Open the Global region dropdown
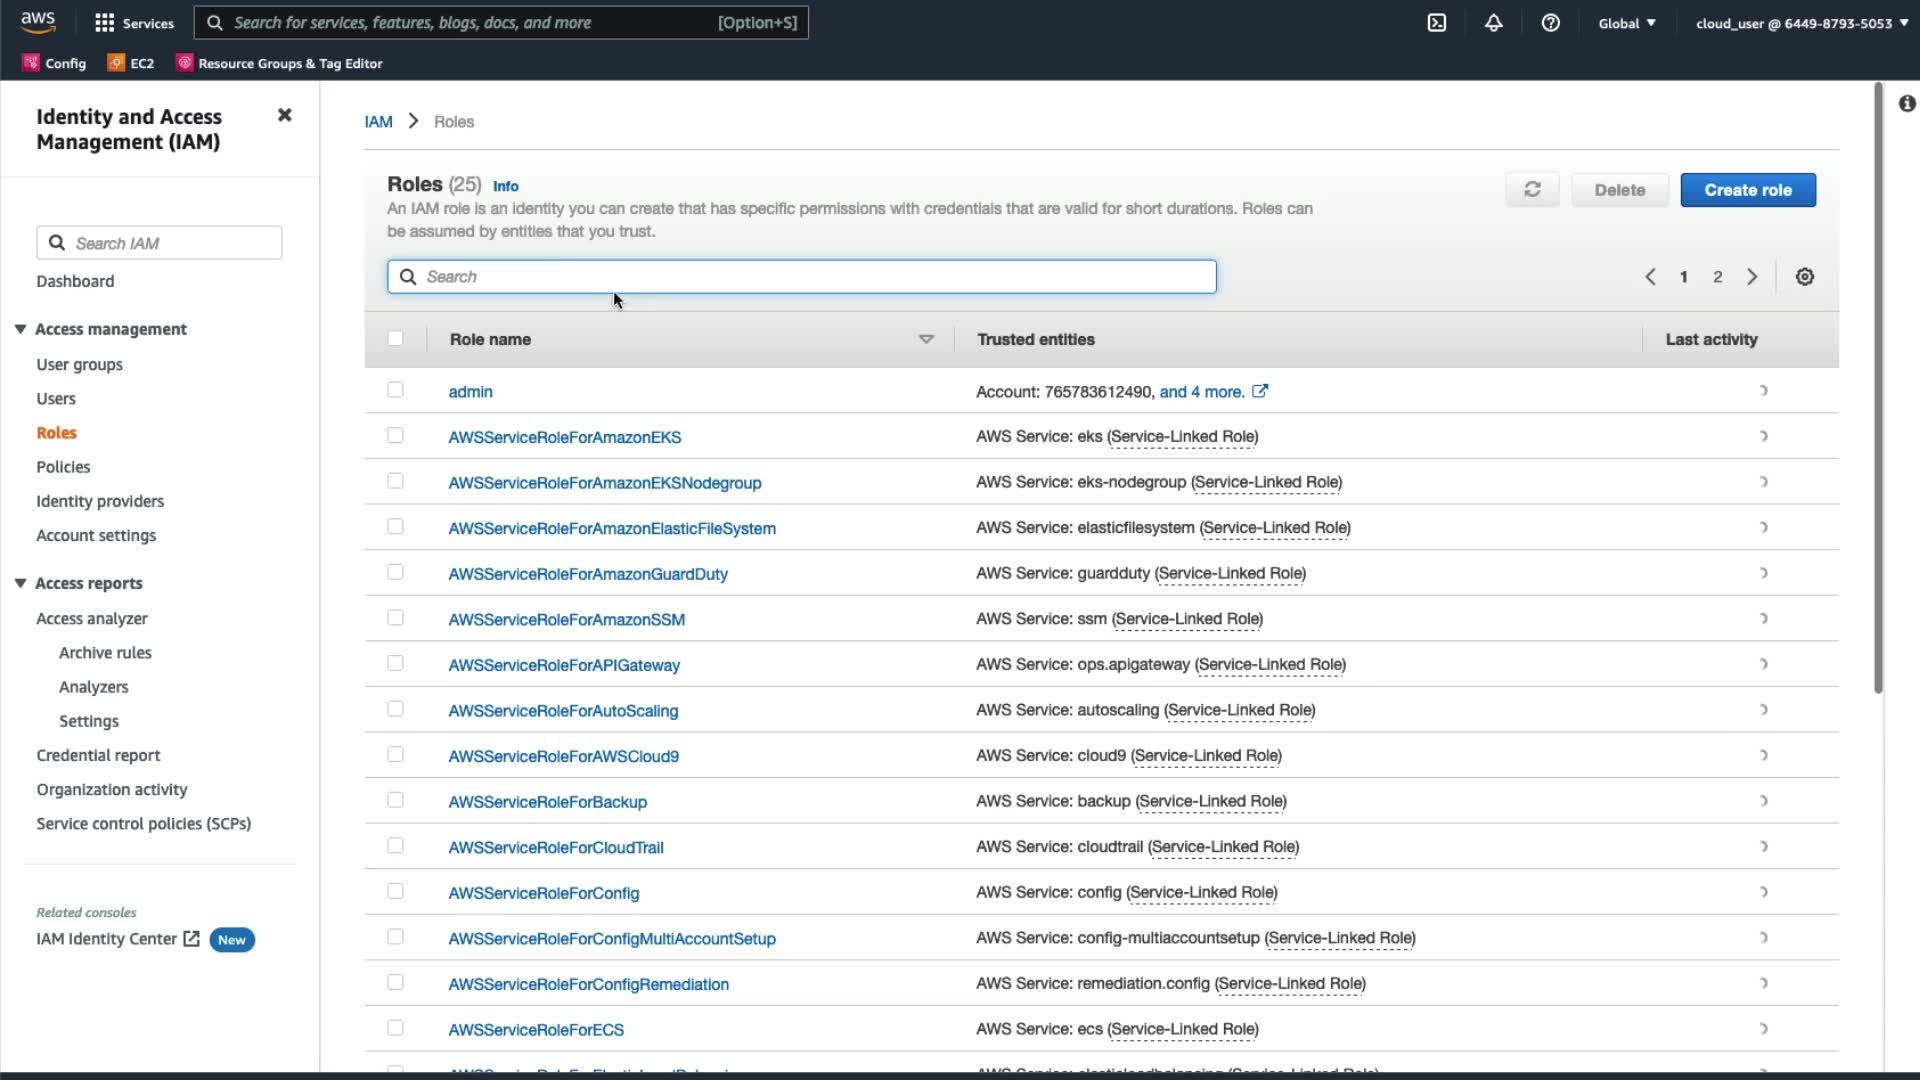Screen dimensions: 1920x1080 (1626, 23)
